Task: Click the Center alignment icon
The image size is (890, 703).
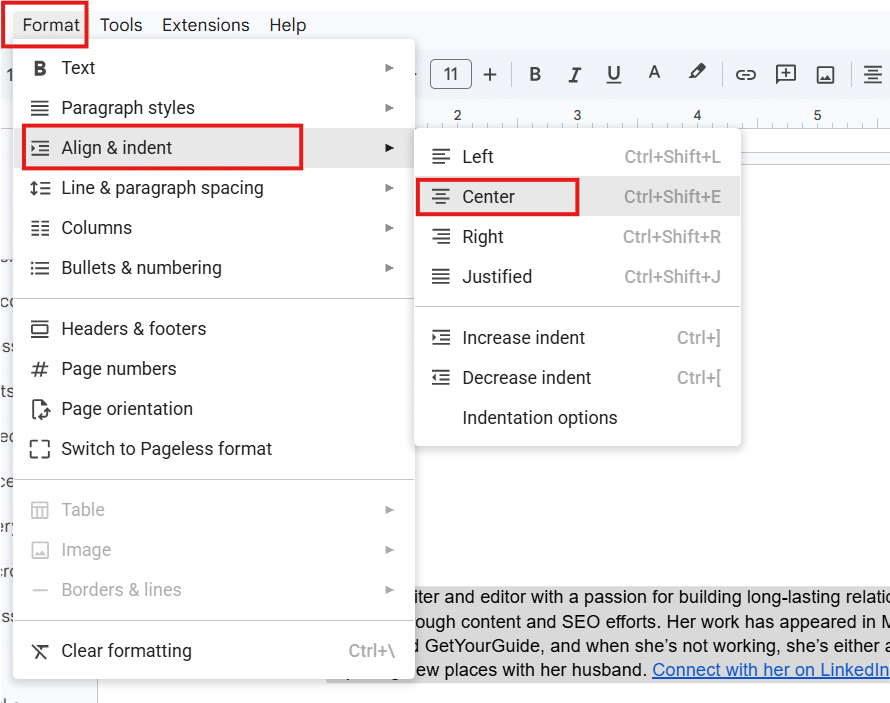Action: coord(440,196)
